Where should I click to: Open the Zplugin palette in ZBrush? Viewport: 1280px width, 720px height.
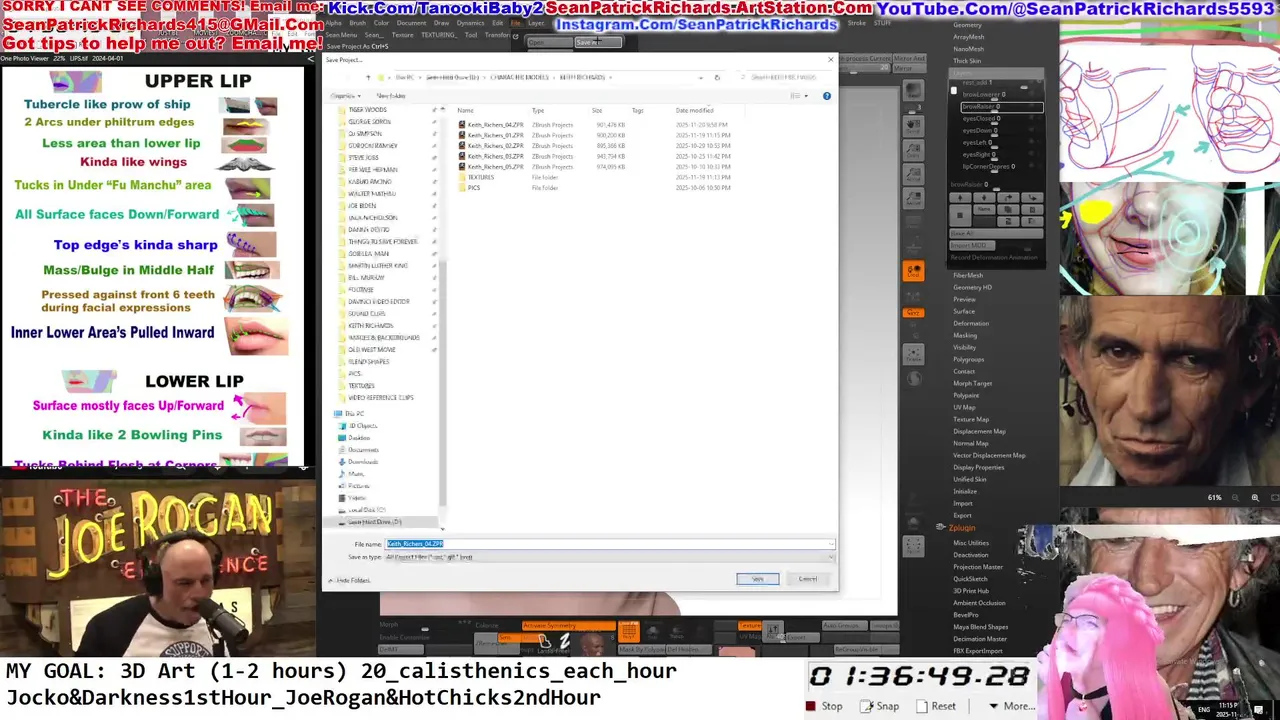coord(961,528)
